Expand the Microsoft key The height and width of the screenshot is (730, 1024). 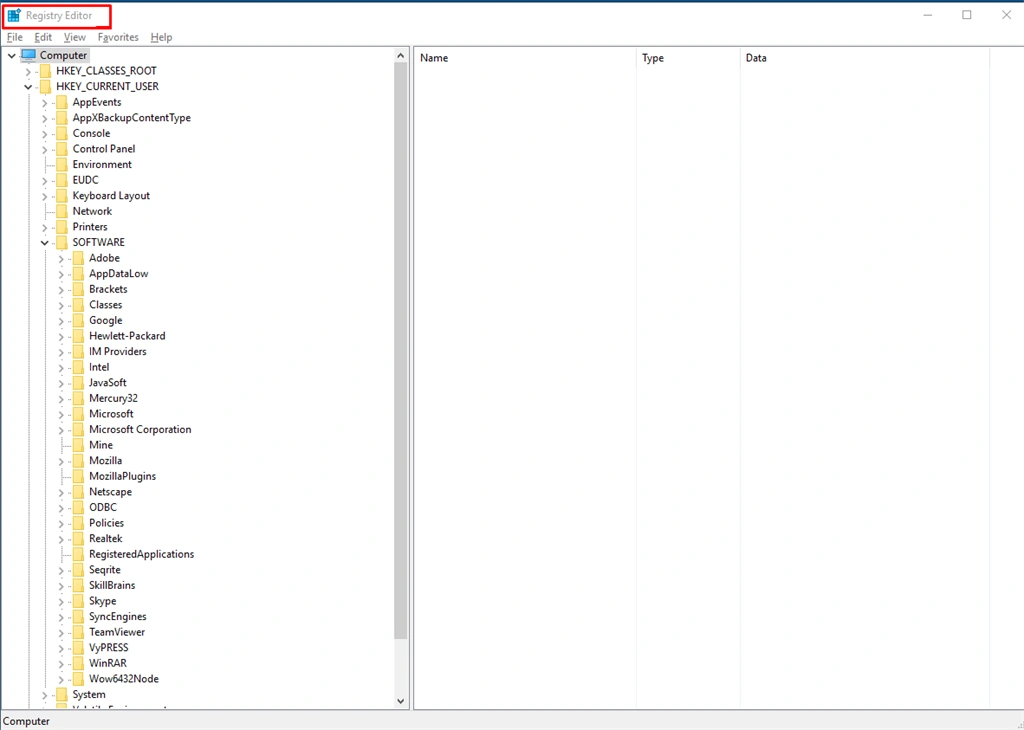click(61, 415)
